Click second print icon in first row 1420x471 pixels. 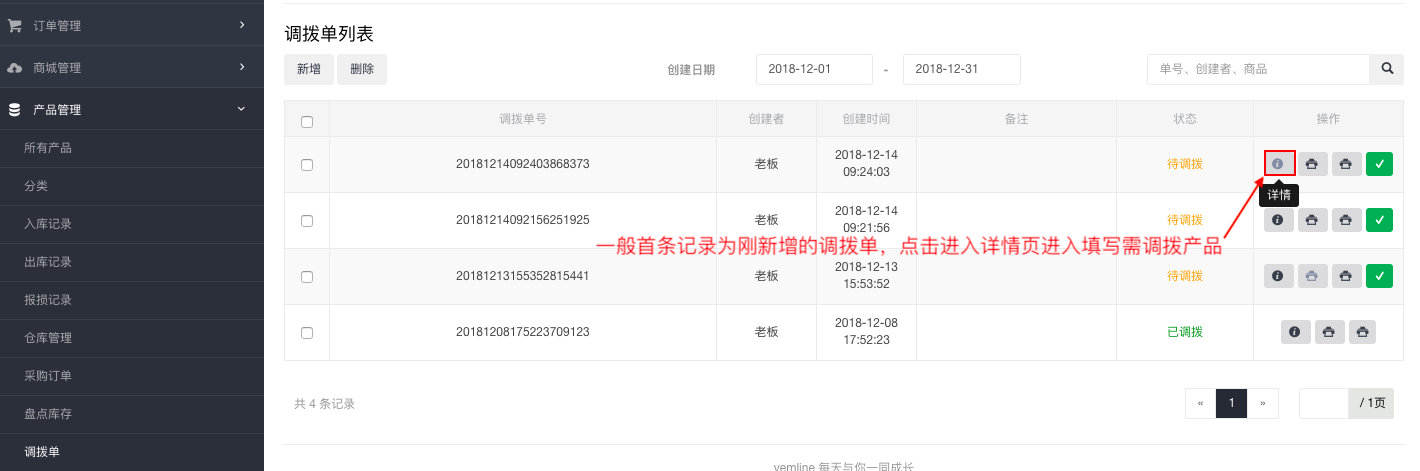(1346, 164)
